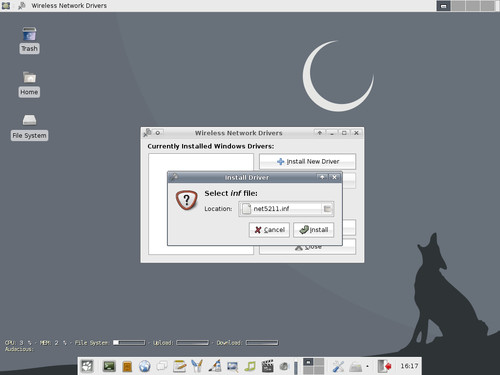Click the partially hidden Close button
Viewport: 500px width, 375px height.
[307, 247]
